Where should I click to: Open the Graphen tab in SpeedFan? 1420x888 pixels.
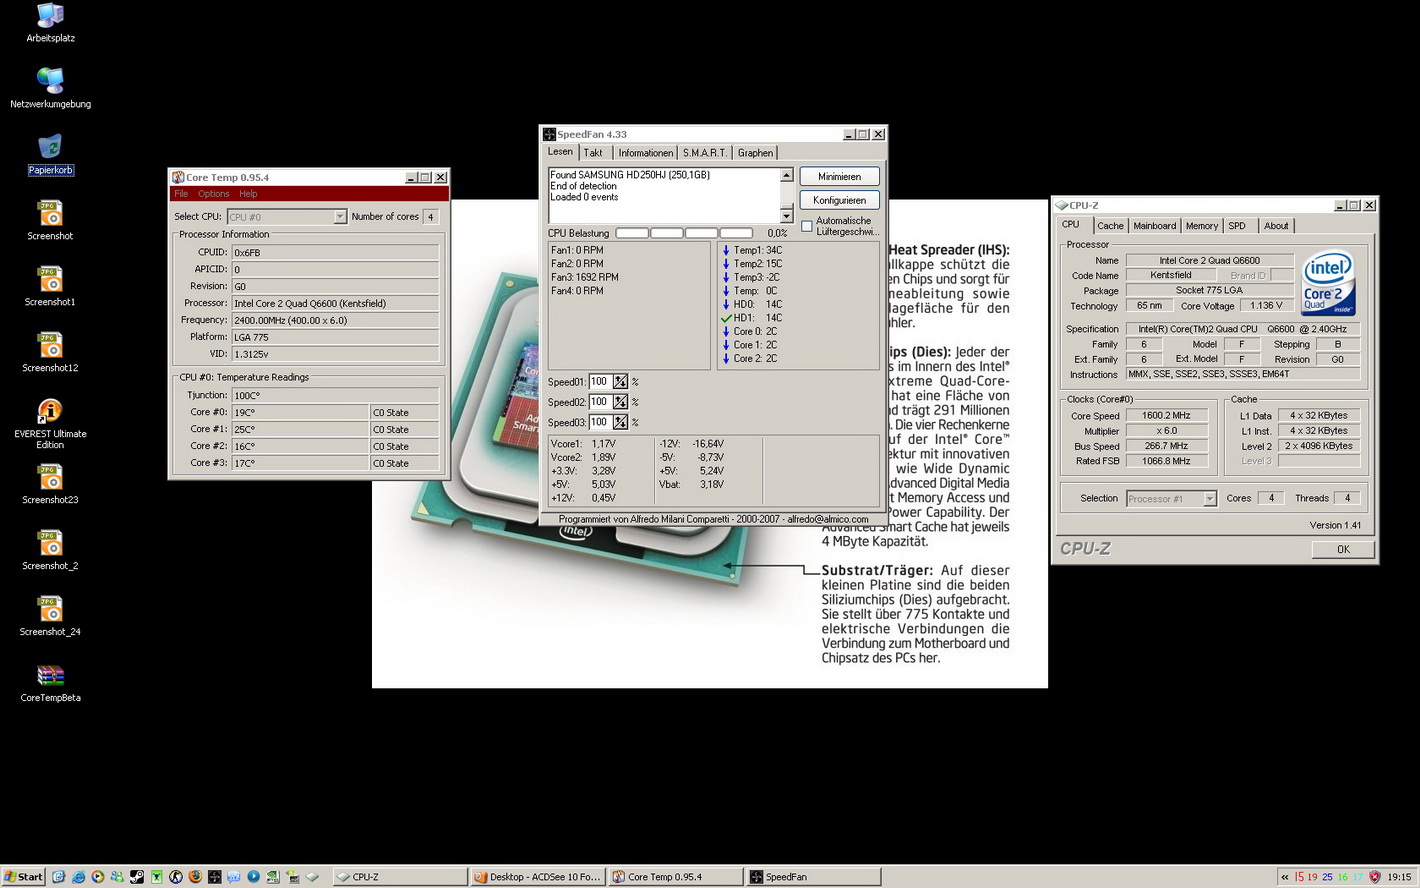click(x=755, y=153)
